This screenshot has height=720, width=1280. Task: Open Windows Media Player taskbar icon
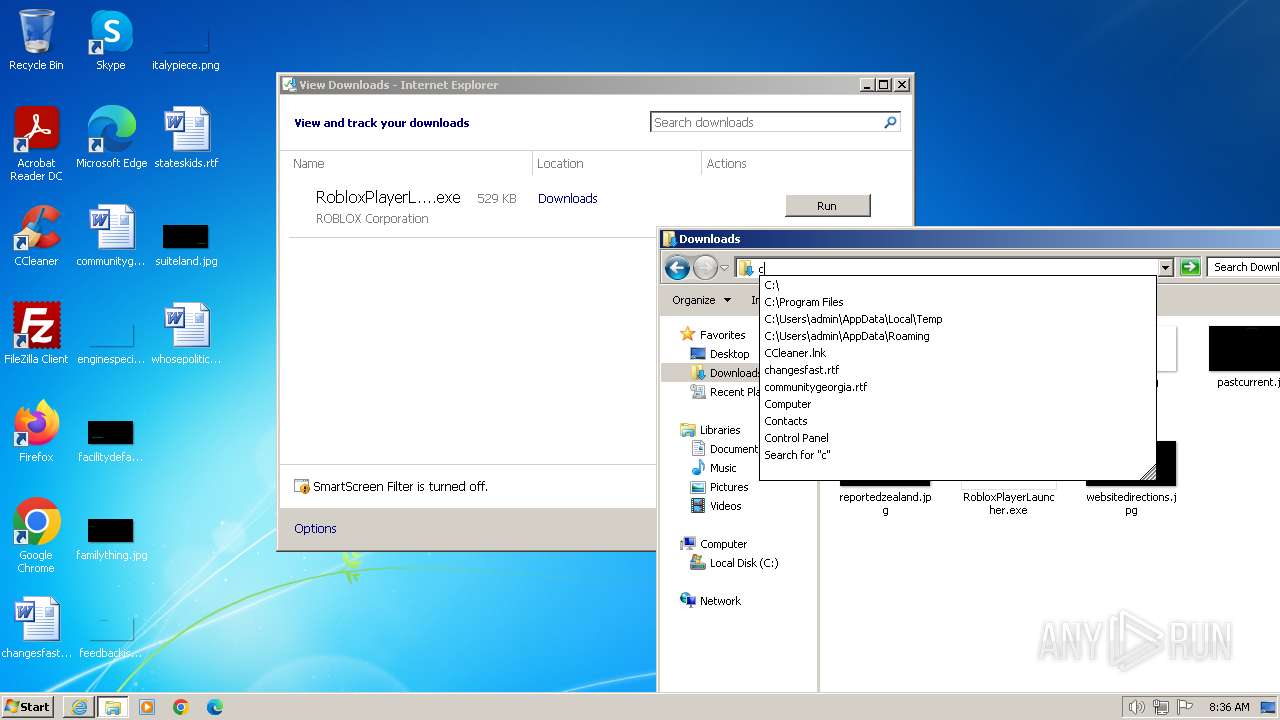point(147,707)
